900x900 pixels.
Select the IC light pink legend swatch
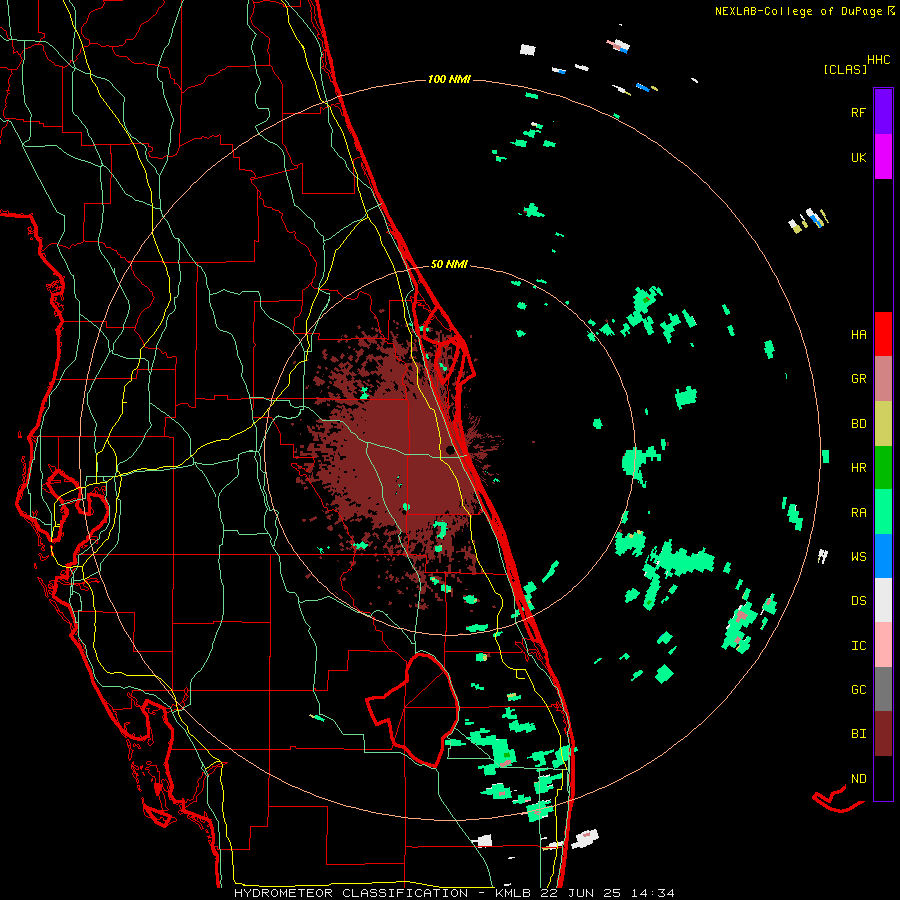click(883, 645)
